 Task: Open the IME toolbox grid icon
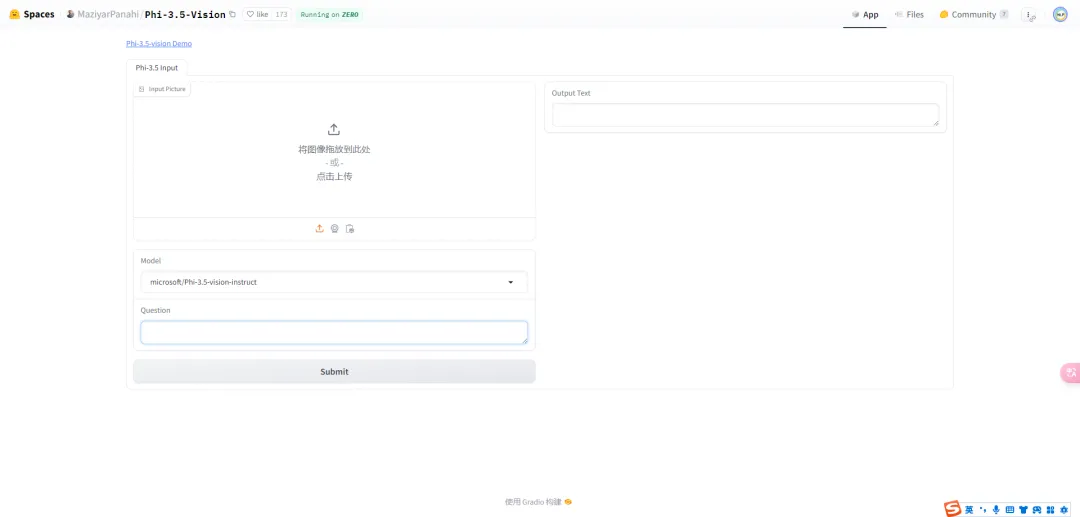[x=1050, y=509]
